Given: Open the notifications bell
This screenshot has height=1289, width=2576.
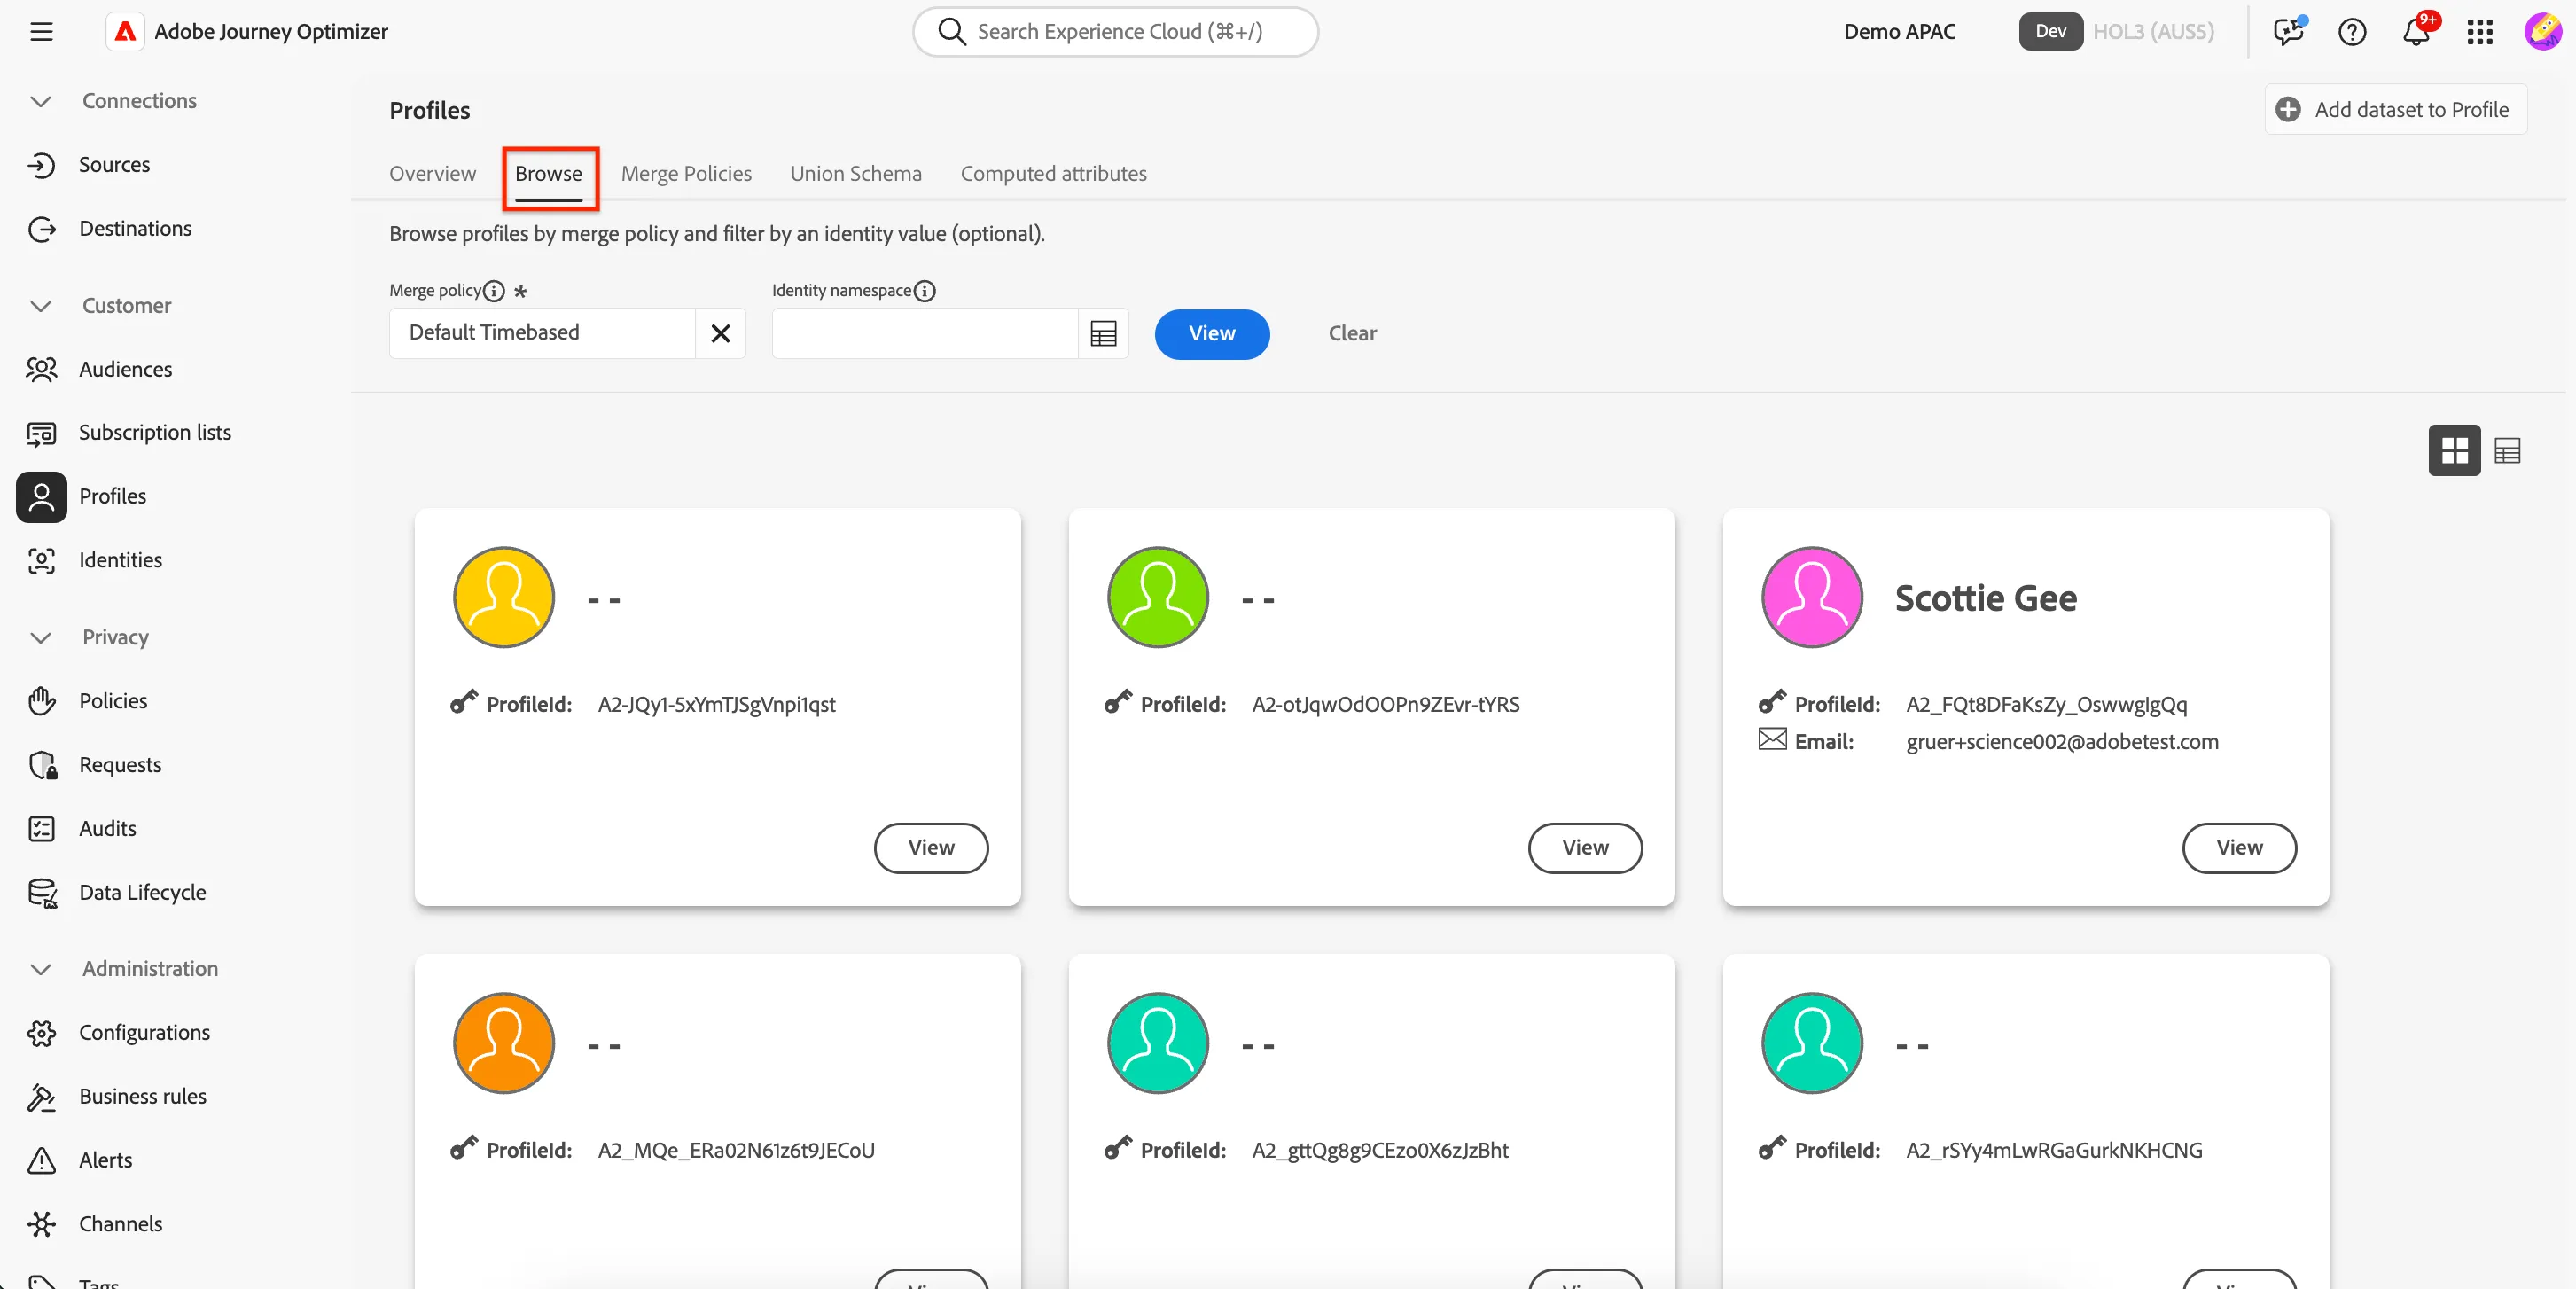Looking at the screenshot, I should 2416,31.
